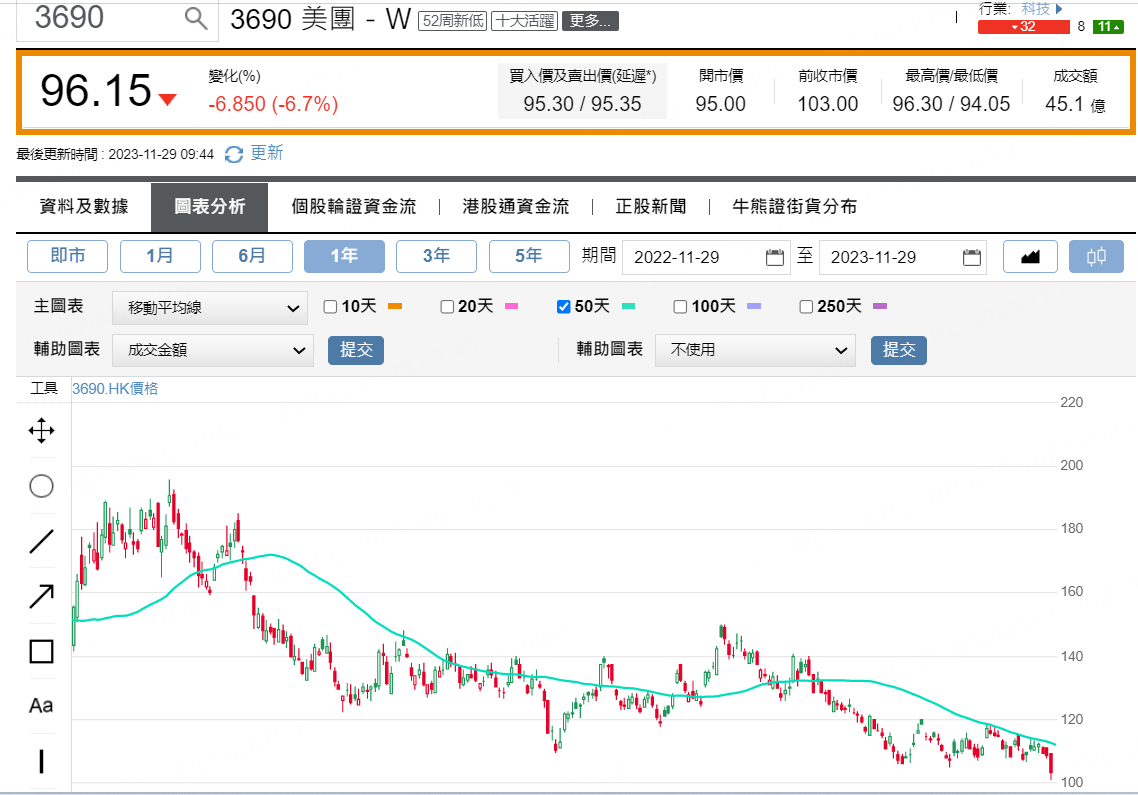Image resolution: width=1138 pixels, height=795 pixels.
Task: Uncheck the 50天 moving average checkbox
Action: pyautogui.click(x=563, y=306)
